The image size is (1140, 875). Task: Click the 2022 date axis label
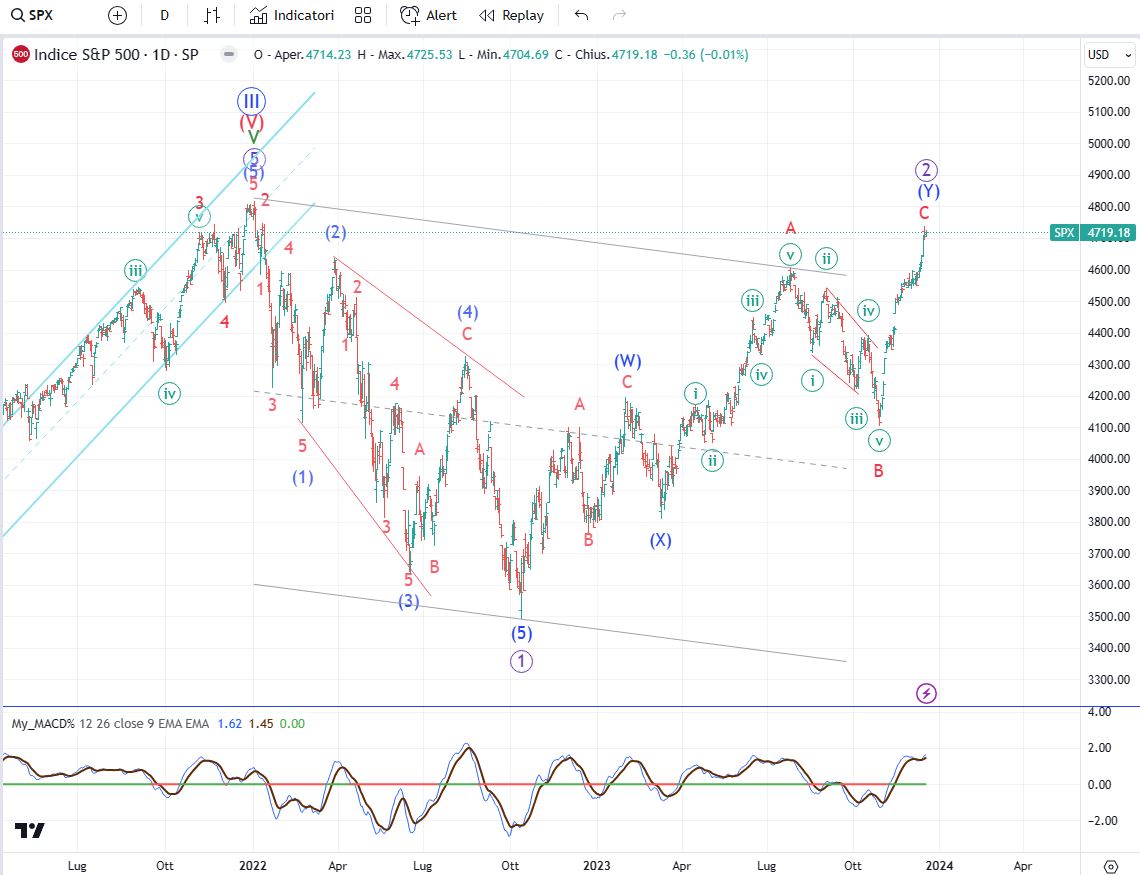(x=253, y=866)
